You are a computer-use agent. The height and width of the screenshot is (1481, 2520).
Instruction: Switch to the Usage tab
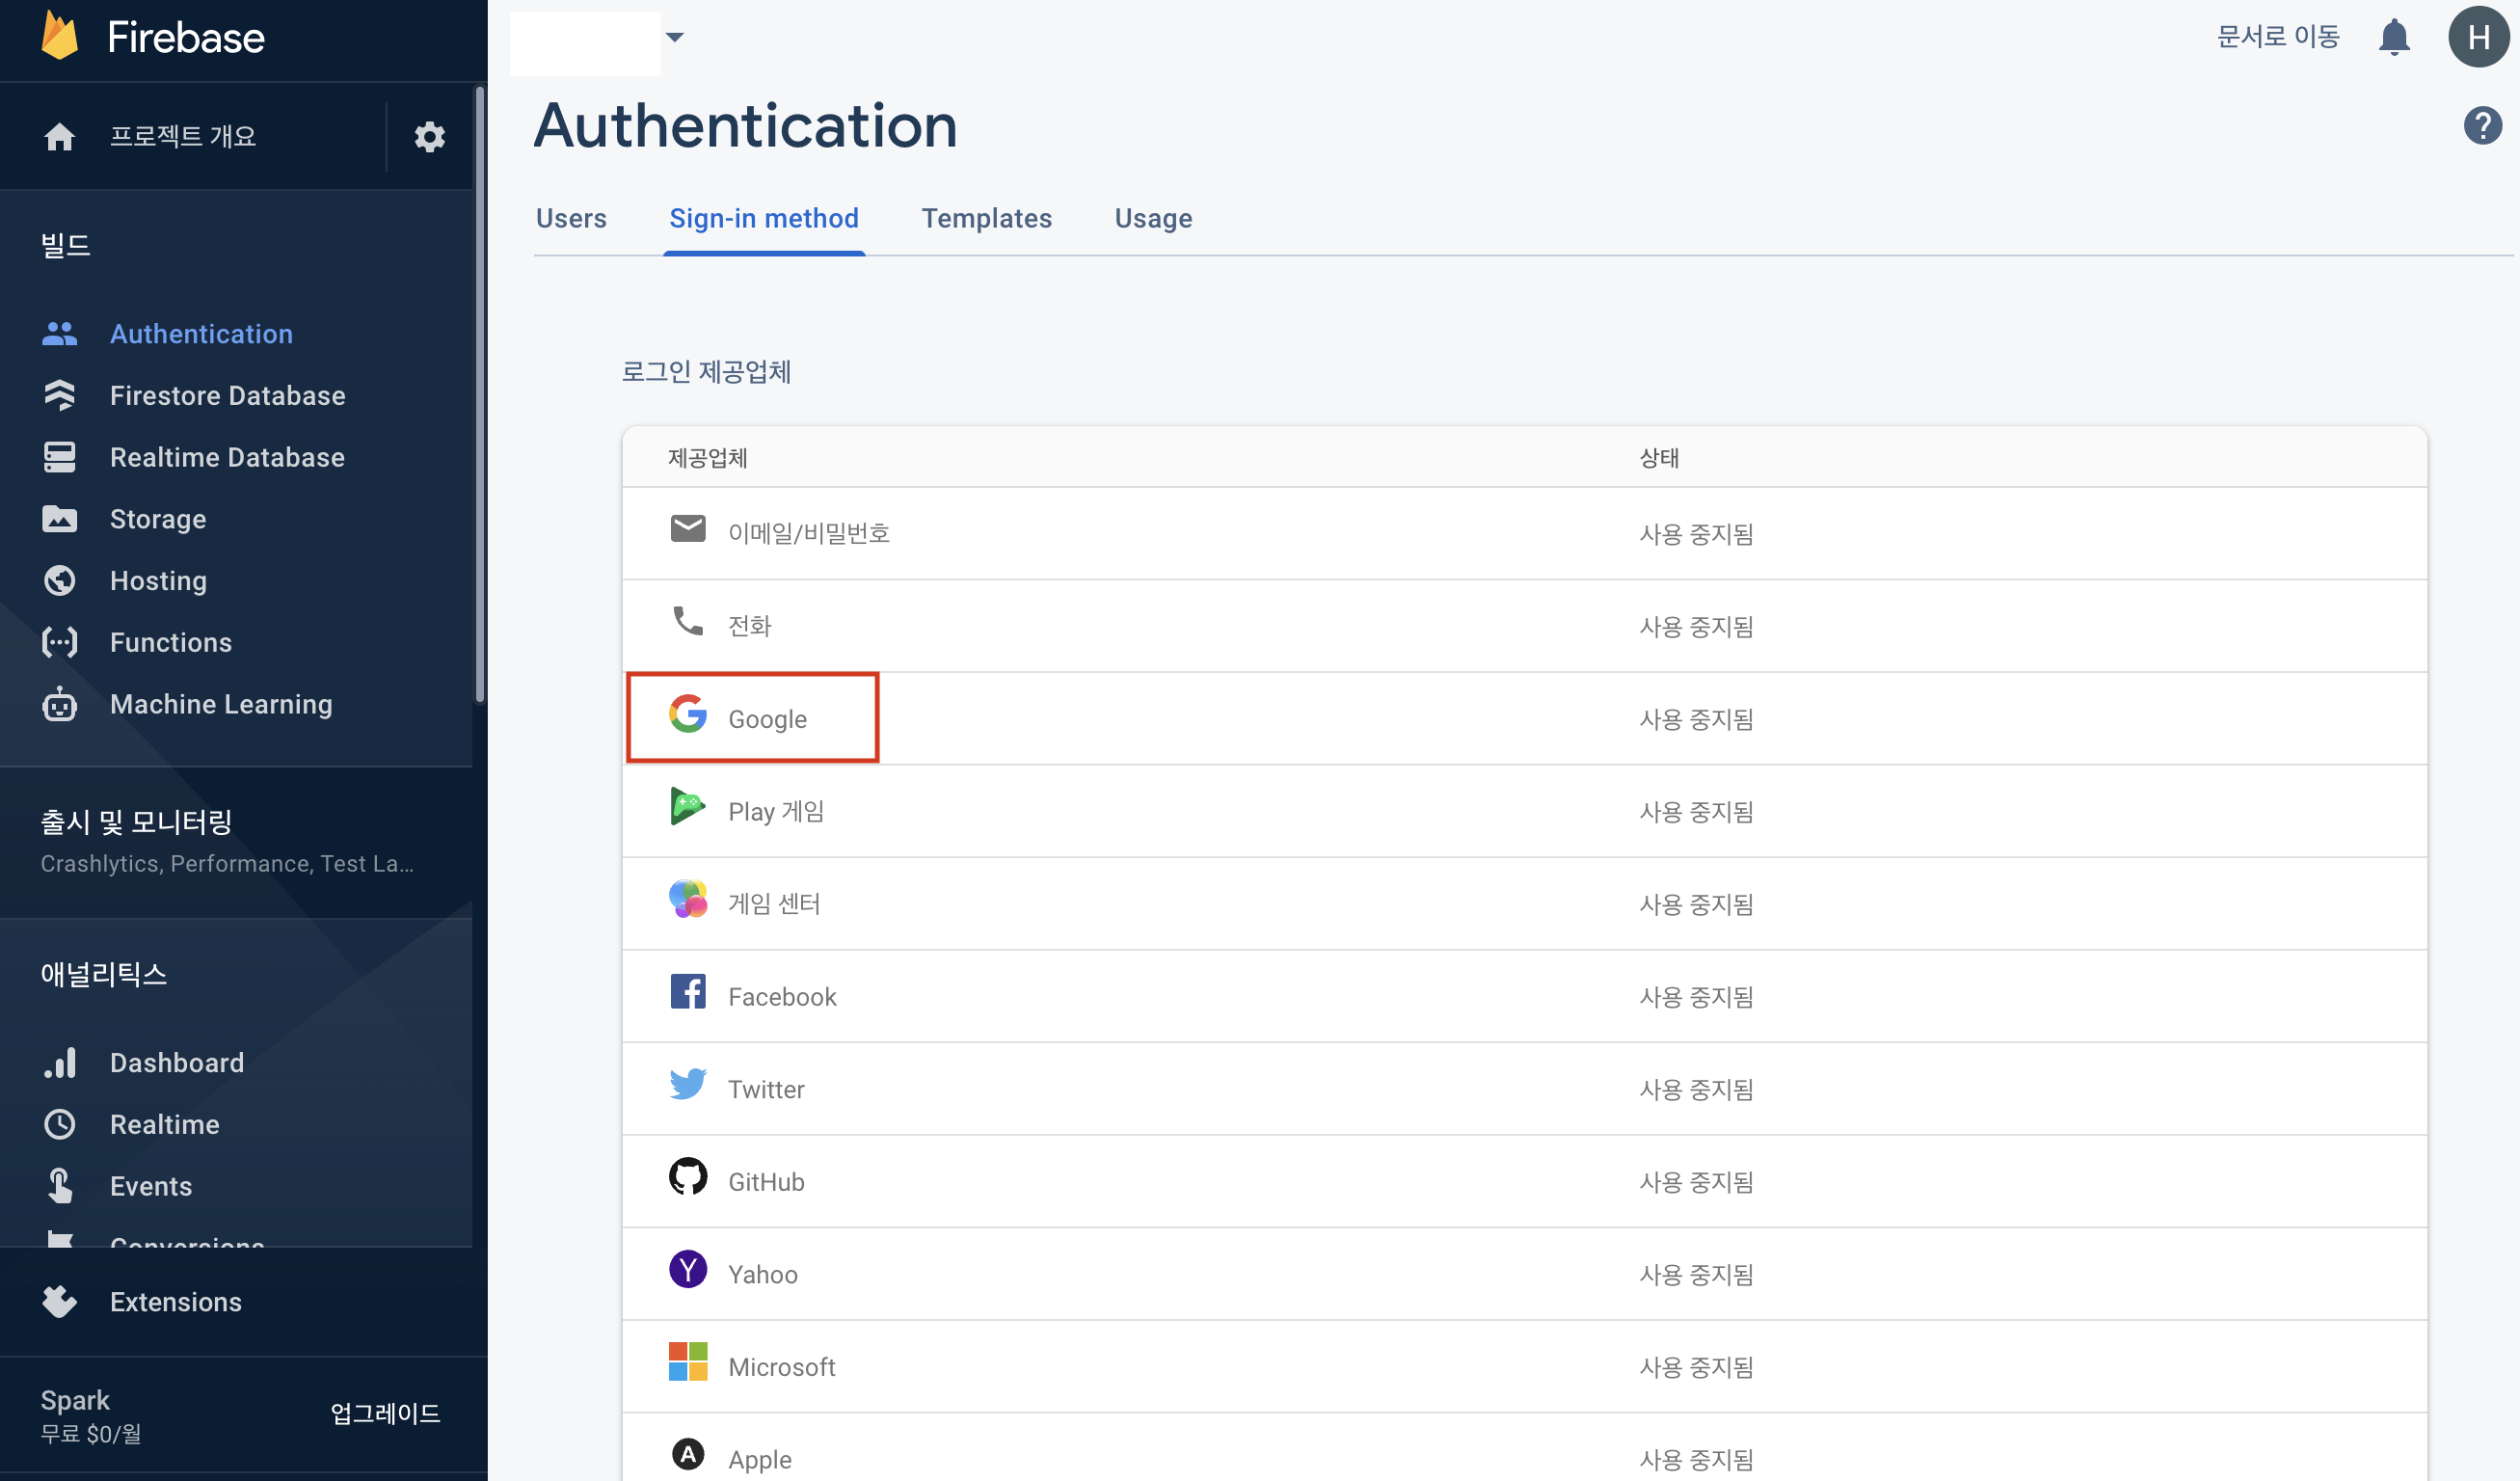click(1153, 218)
